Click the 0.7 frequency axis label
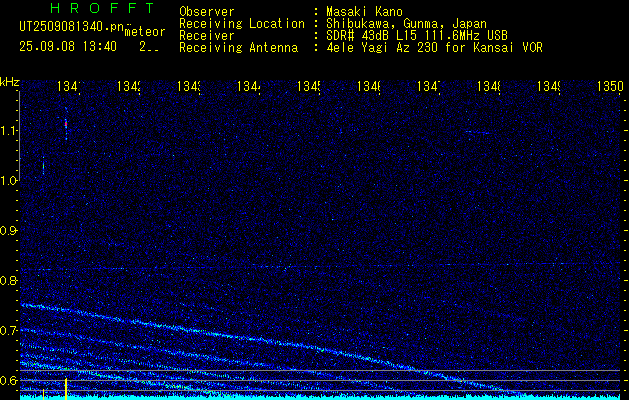Image resolution: width=629 pixels, height=400 pixels. (9, 330)
